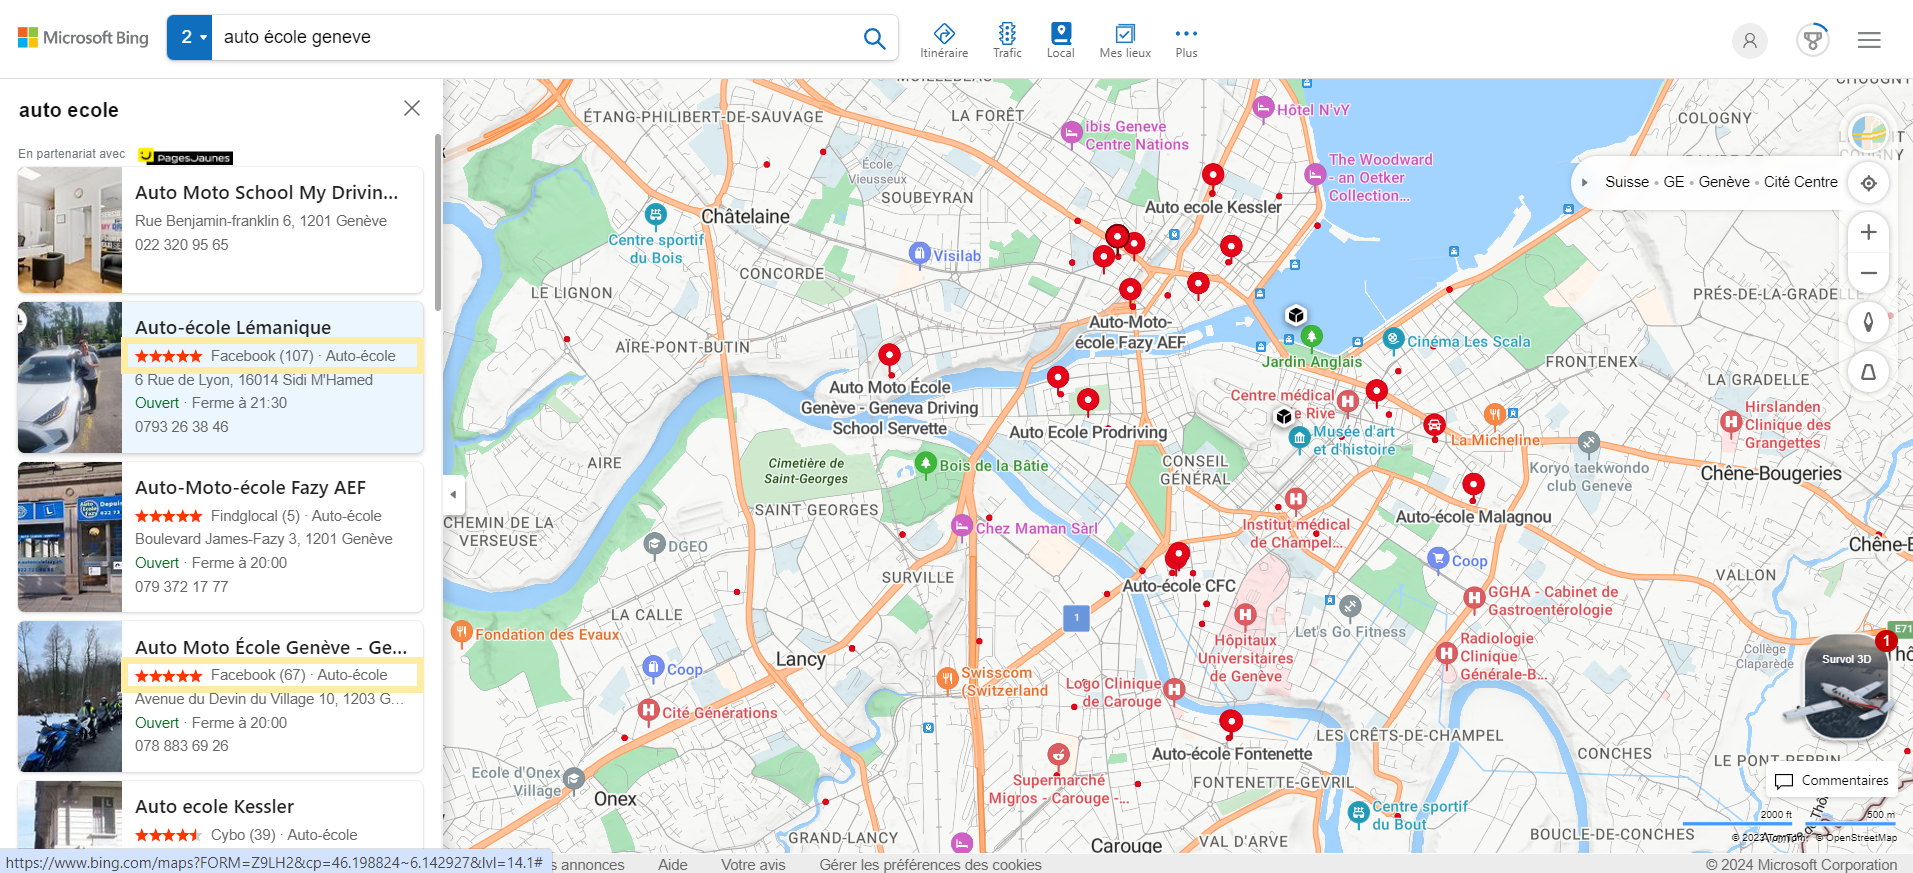Click the Auto ecole Kessler map pin
The image size is (1913, 873).
click(1213, 176)
